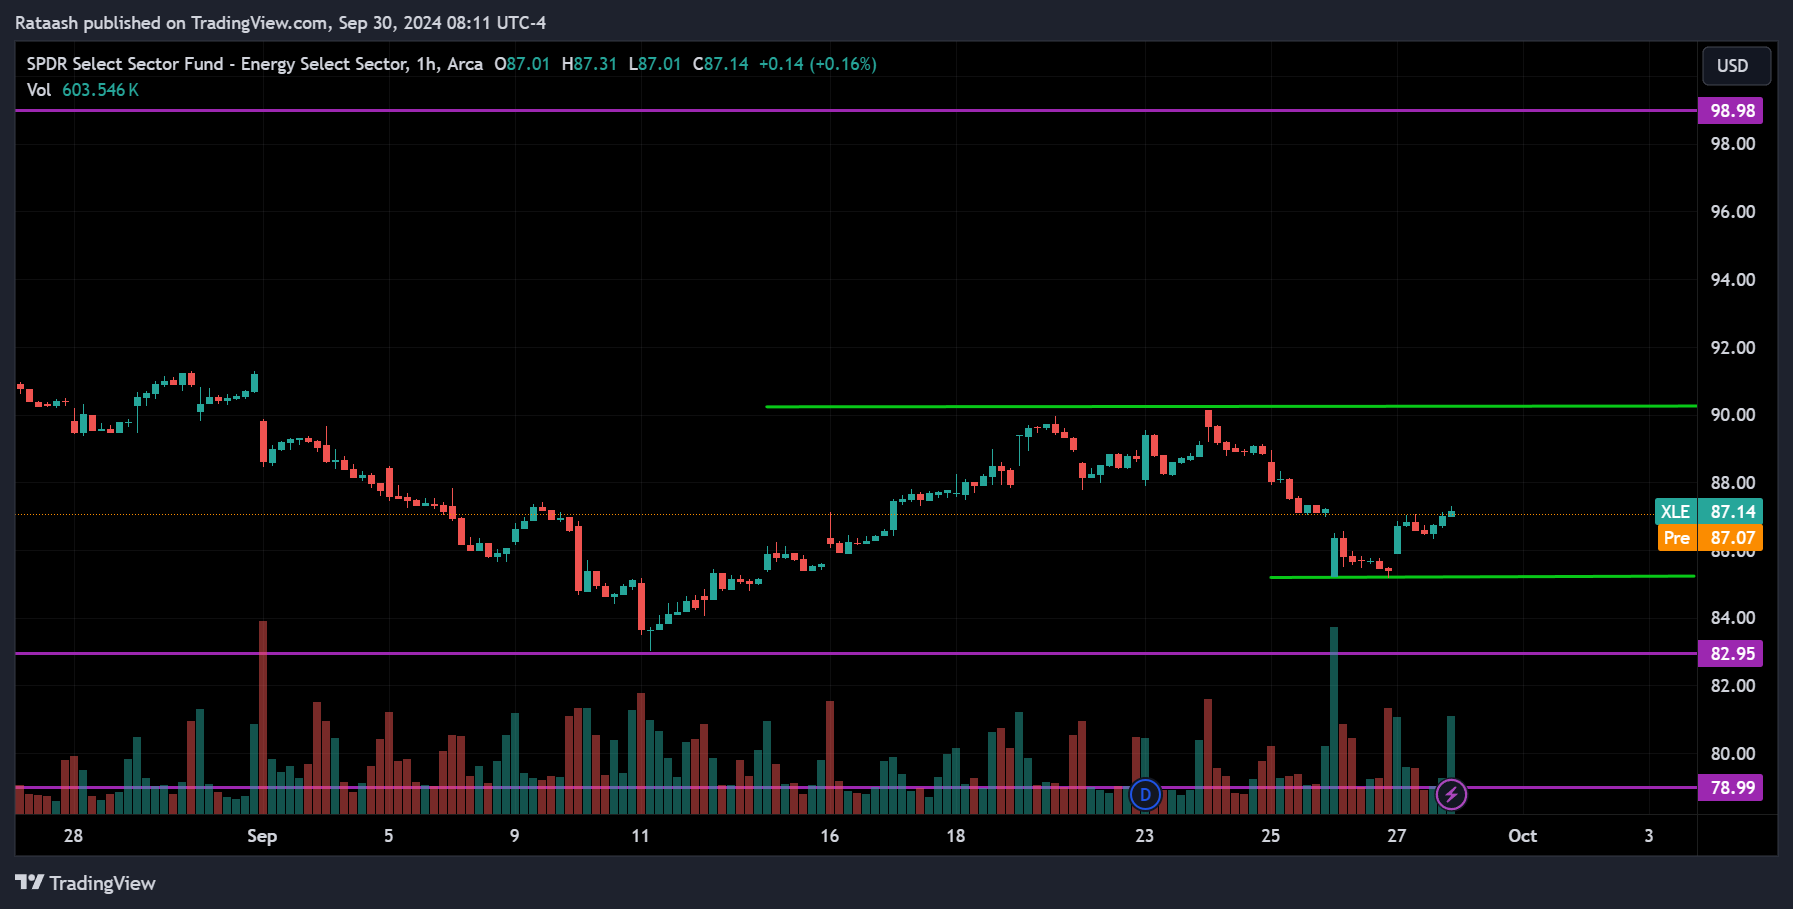Click the '23' date label on time axis
Image resolution: width=1793 pixels, height=909 pixels.
point(1144,836)
